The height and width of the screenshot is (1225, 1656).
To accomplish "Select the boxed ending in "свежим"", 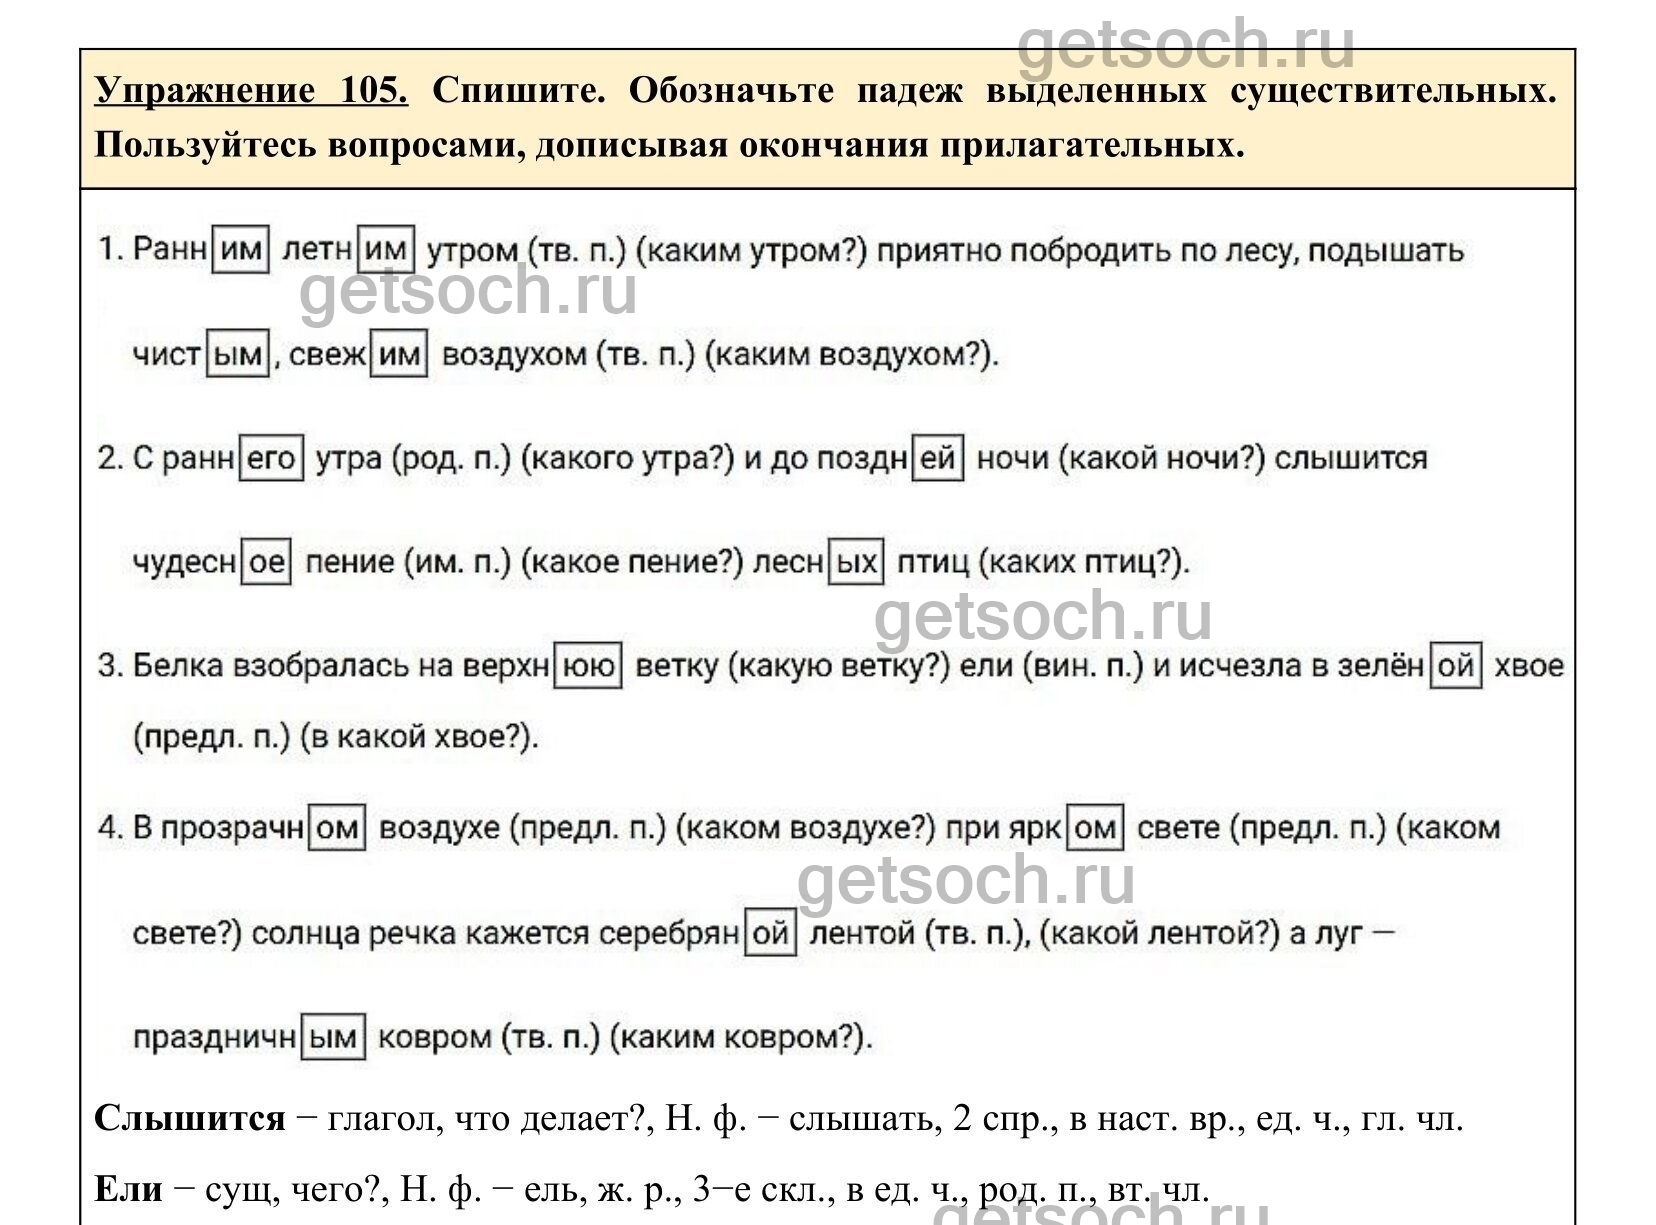I will pyautogui.click(x=399, y=355).
